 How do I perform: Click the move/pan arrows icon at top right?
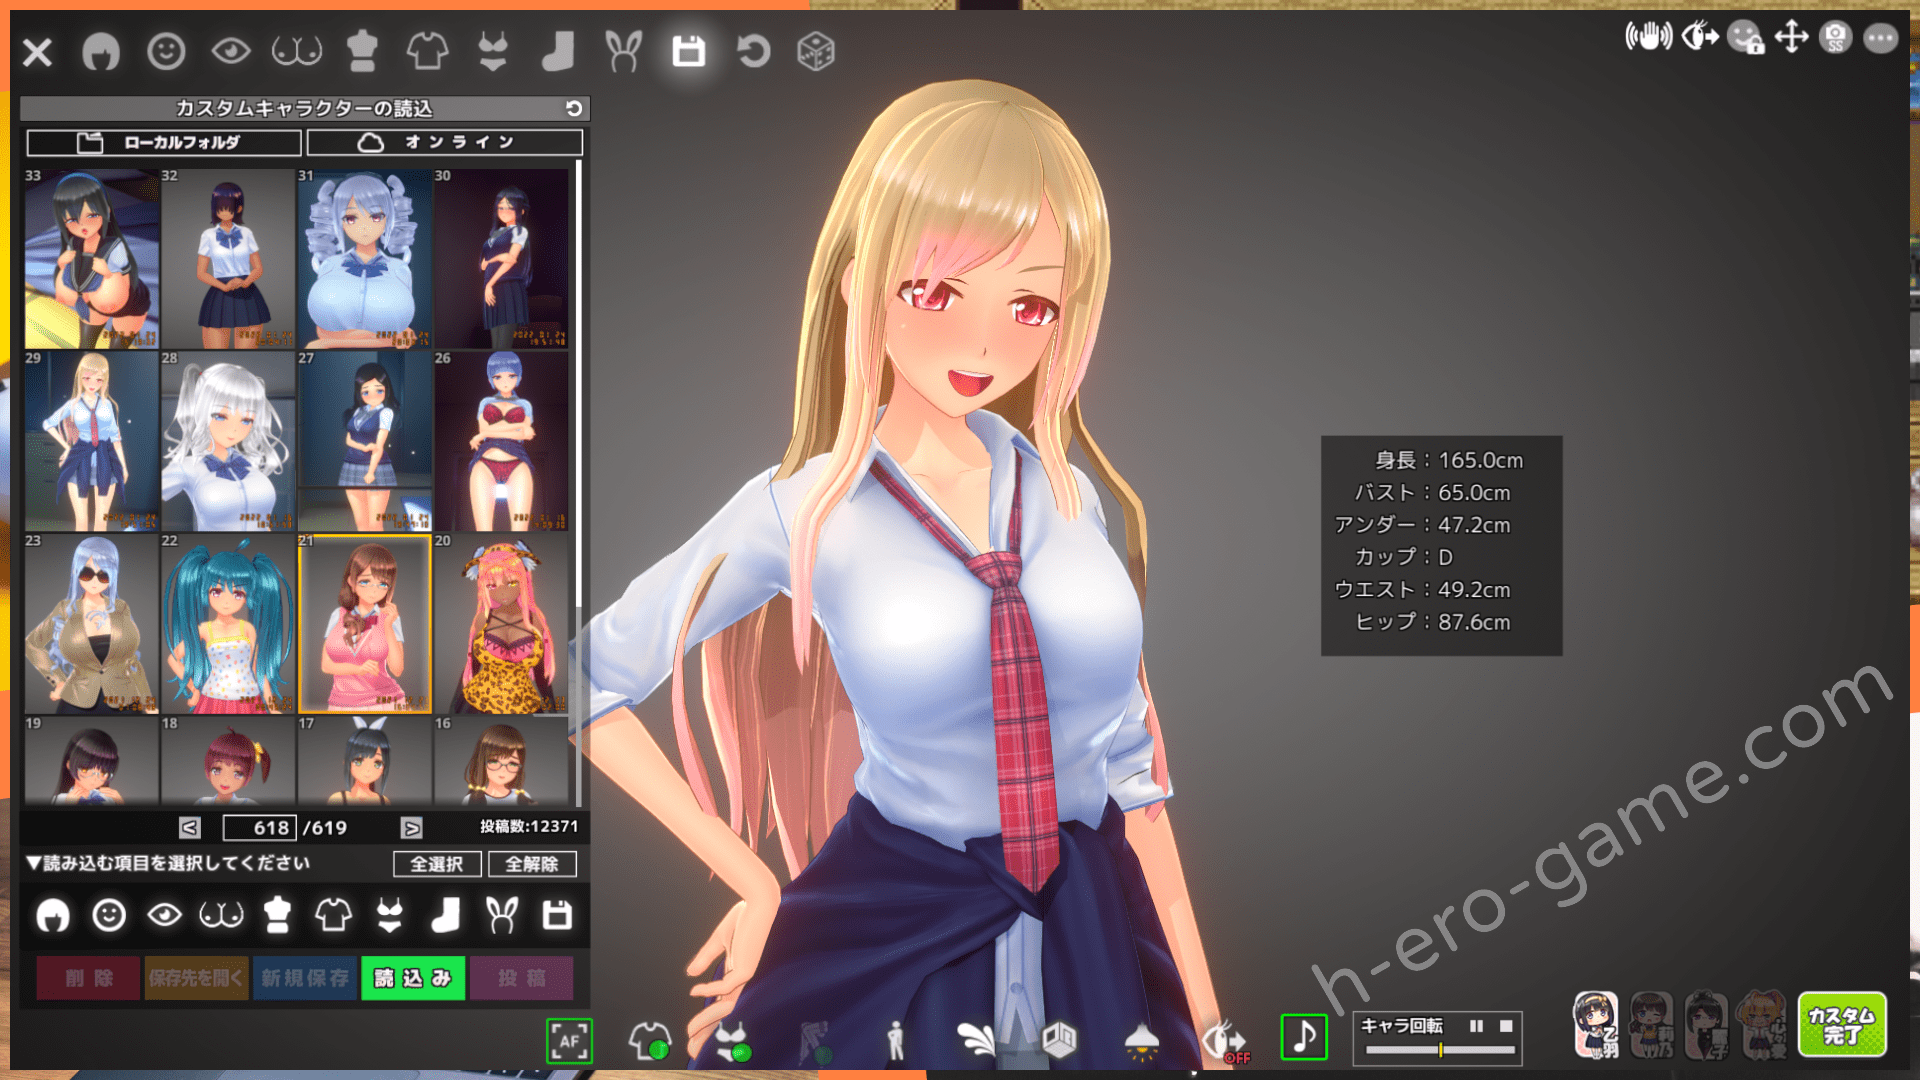pyautogui.click(x=1791, y=38)
